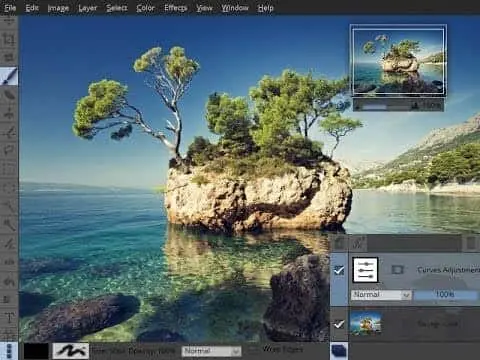Click the blue icon below the layers list
Image resolution: width=480 pixels, height=360 pixels.
[x=339, y=351]
